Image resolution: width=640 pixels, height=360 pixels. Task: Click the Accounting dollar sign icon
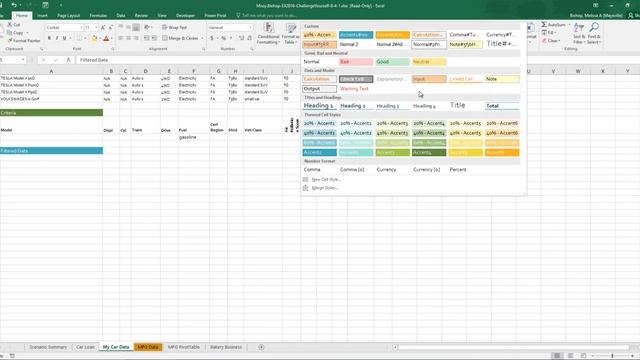212,38
